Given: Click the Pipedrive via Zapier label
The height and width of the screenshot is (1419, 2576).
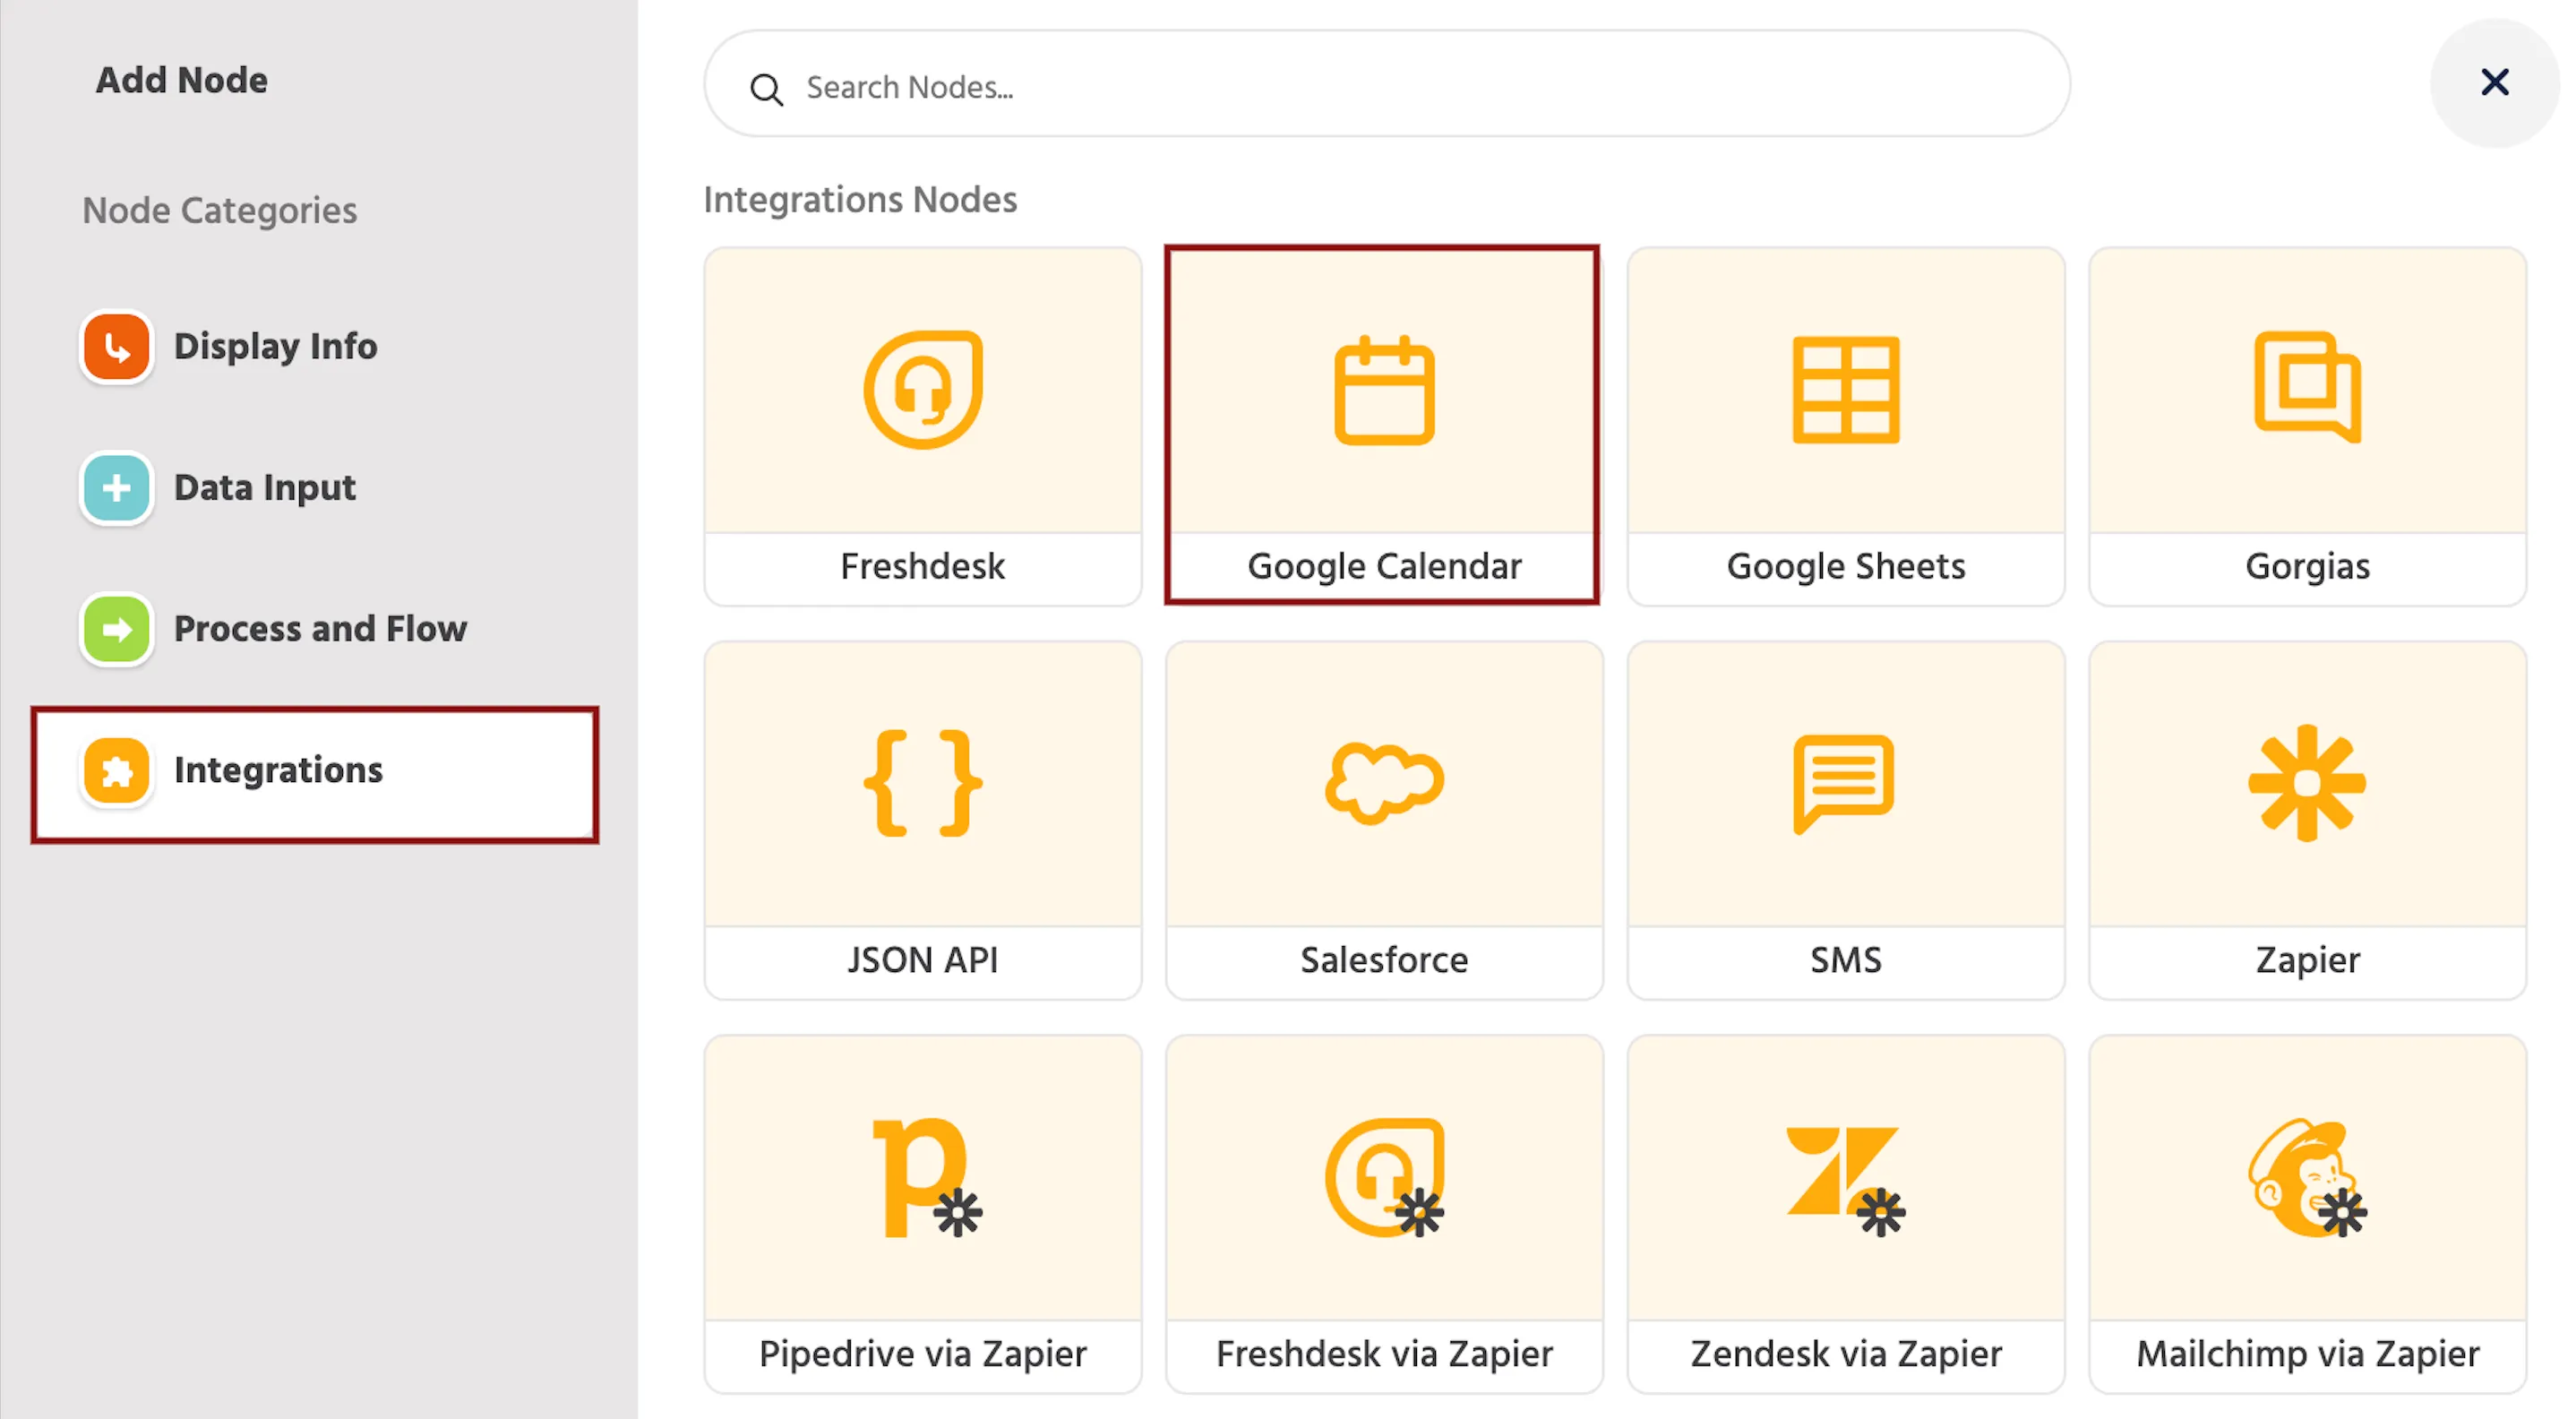Looking at the screenshot, I should coord(922,1354).
